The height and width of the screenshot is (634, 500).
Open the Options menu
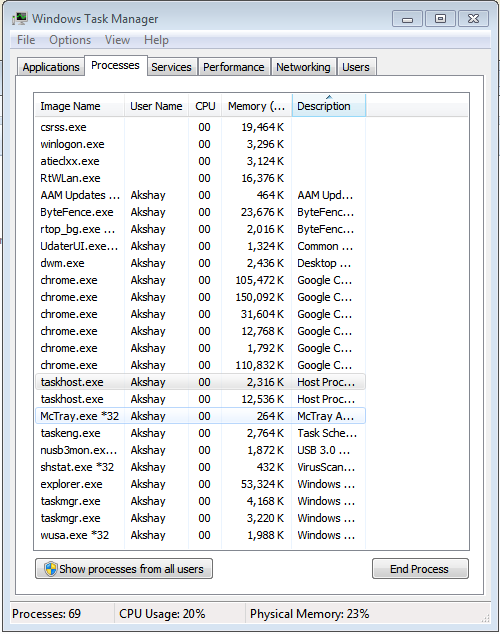[70, 40]
